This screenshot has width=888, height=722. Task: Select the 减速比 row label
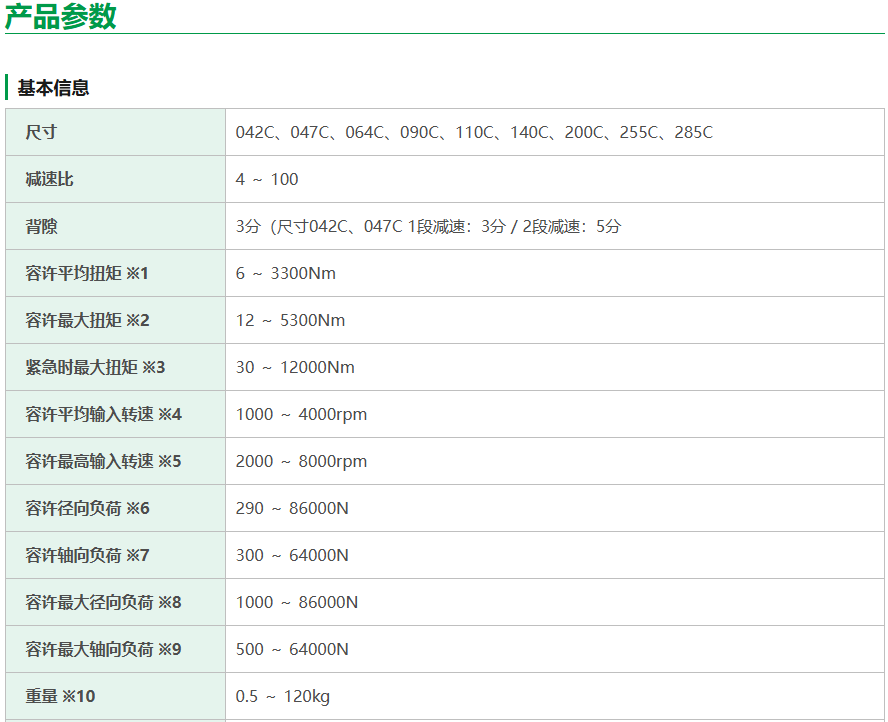49,179
